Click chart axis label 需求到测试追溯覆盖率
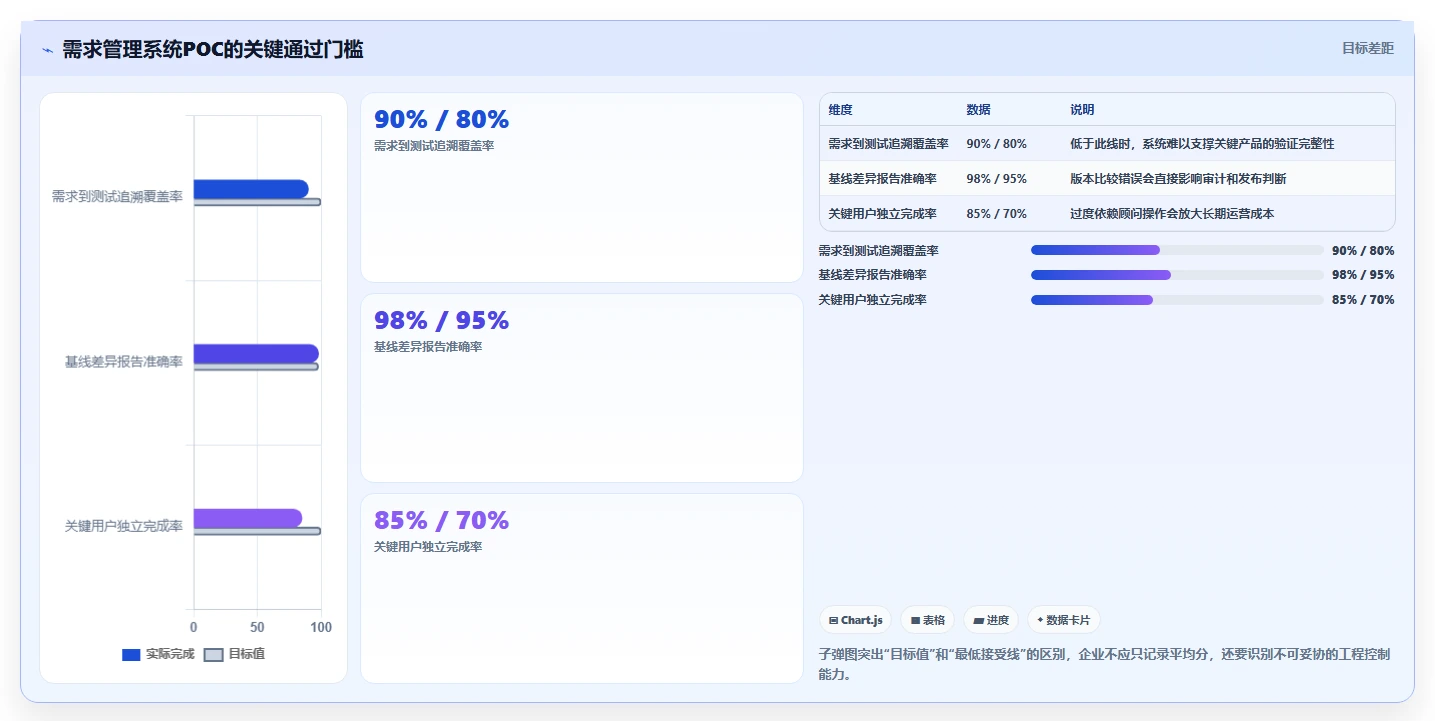Screen dimensions: 1435x721 117,197
